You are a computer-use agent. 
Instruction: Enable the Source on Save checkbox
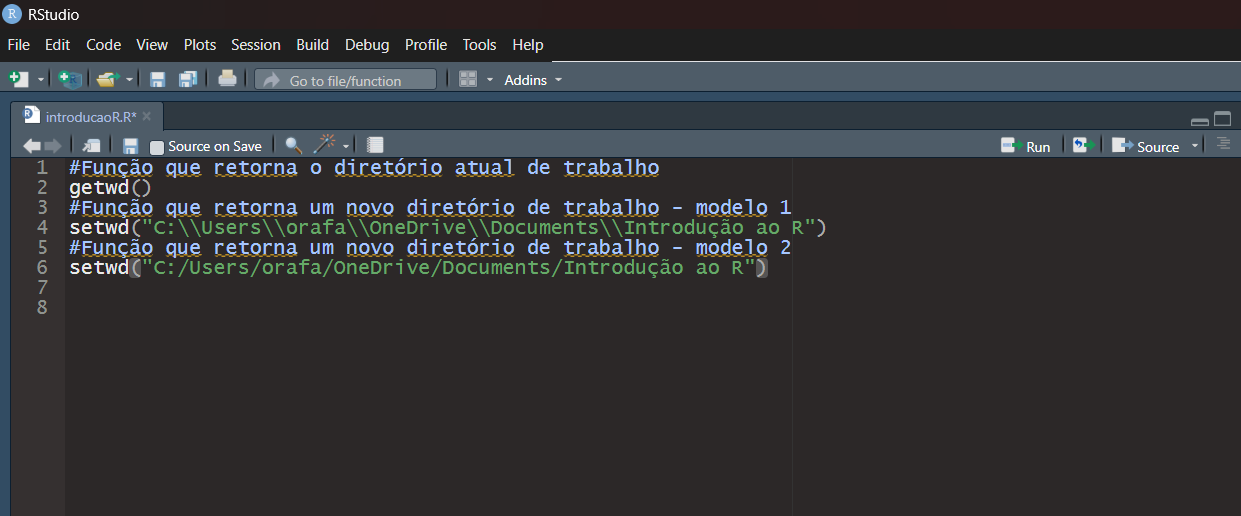pos(157,147)
